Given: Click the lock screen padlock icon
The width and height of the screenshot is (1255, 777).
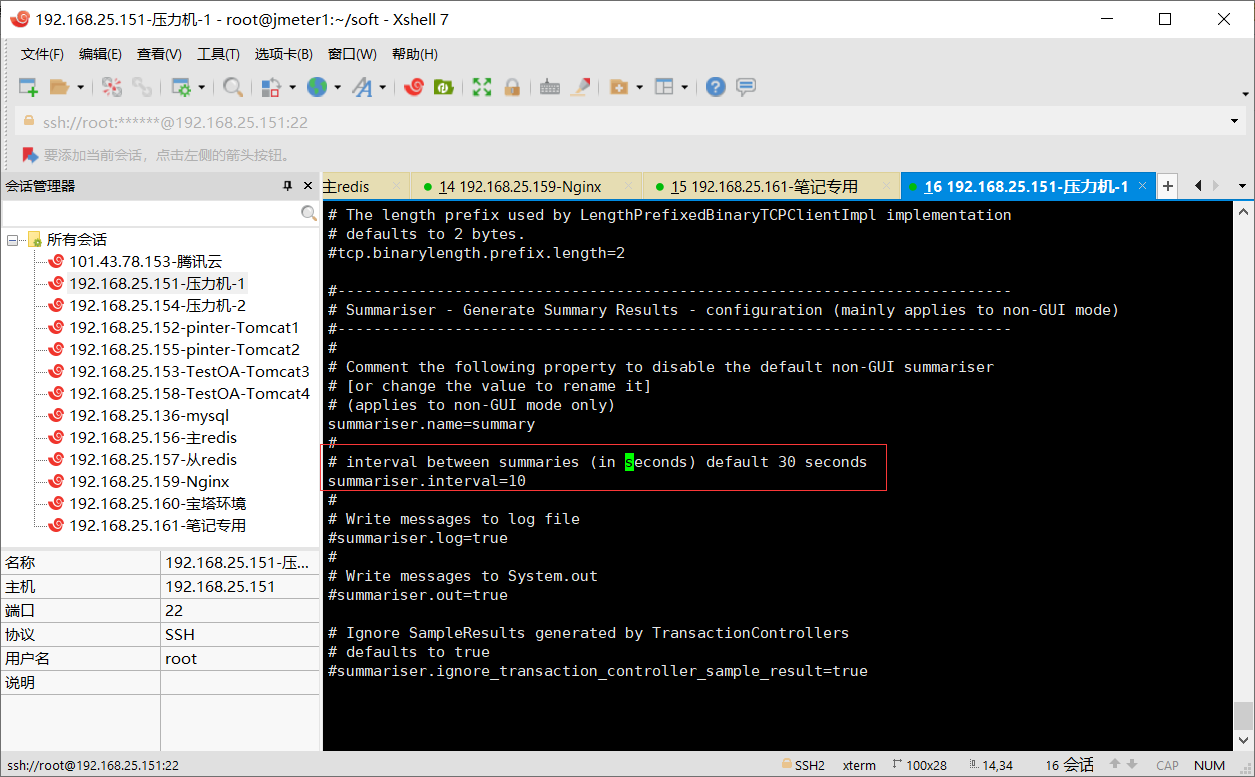Looking at the screenshot, I should (x=511, y=87).
